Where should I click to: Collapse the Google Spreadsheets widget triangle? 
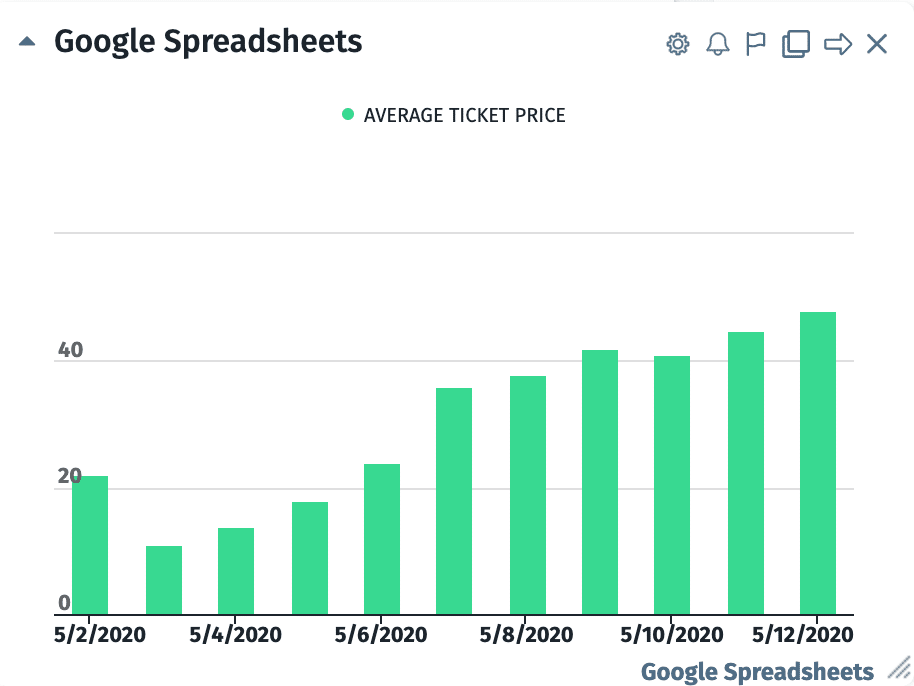(x=28, y=43)
